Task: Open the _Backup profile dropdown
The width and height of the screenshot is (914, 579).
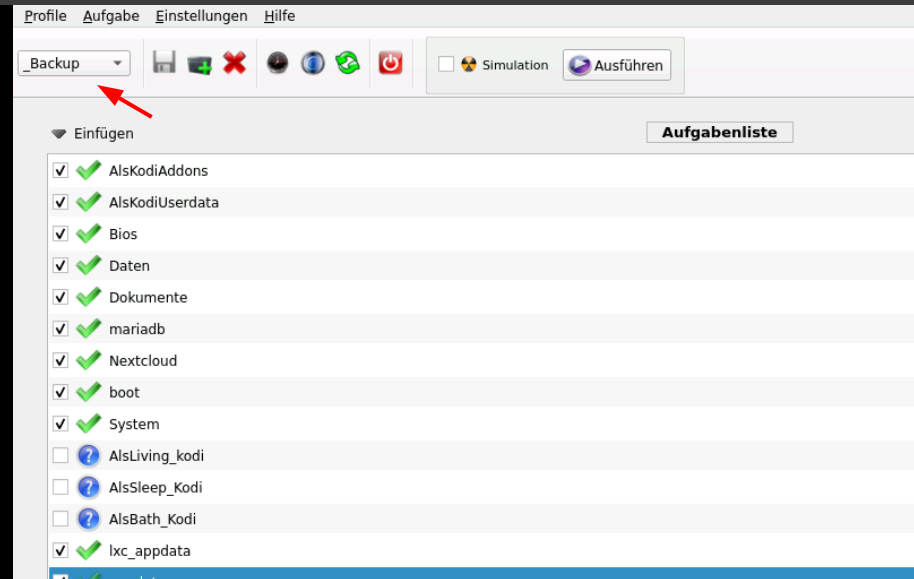Action: tap(74, 63)
